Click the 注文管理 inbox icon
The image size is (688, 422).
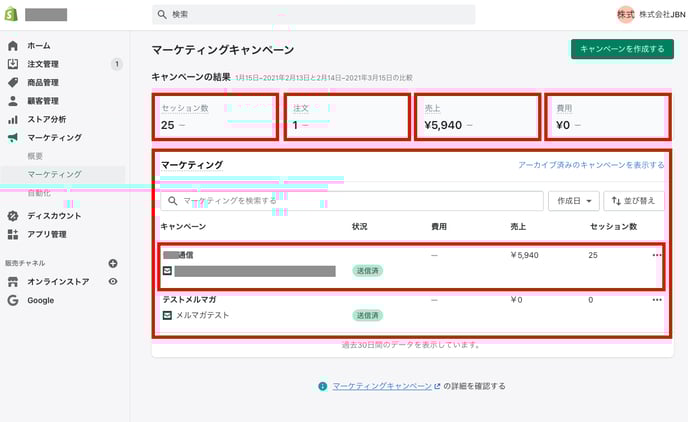coord(13,64)
